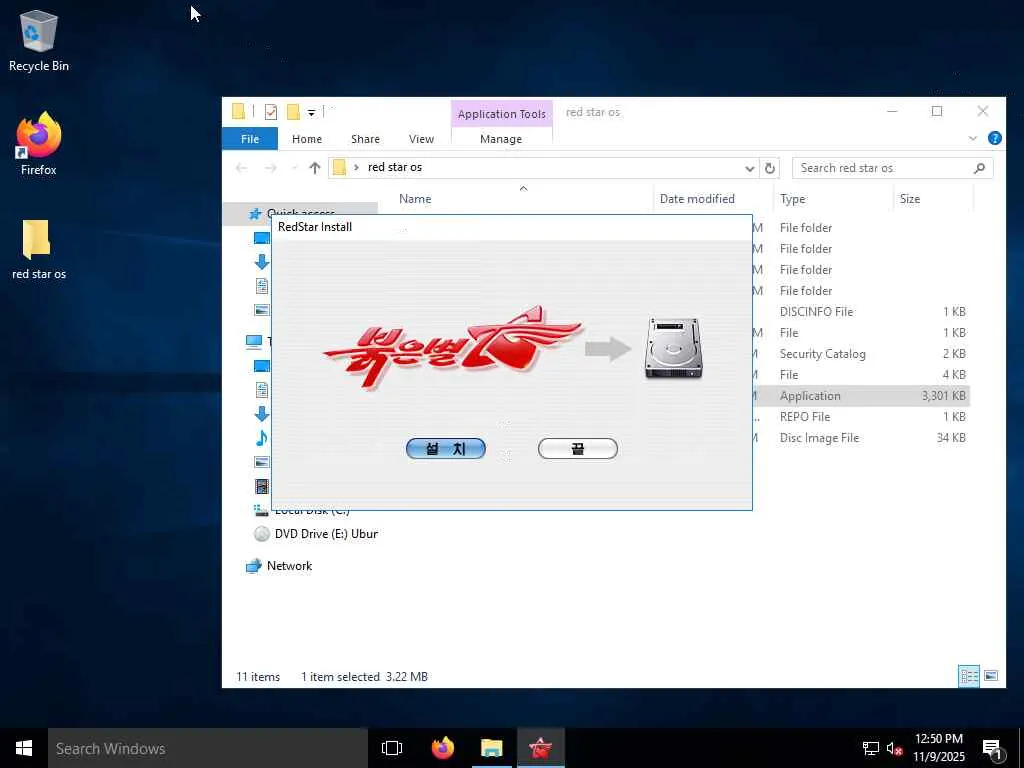Sort by the Name column header

pos(415,199)
